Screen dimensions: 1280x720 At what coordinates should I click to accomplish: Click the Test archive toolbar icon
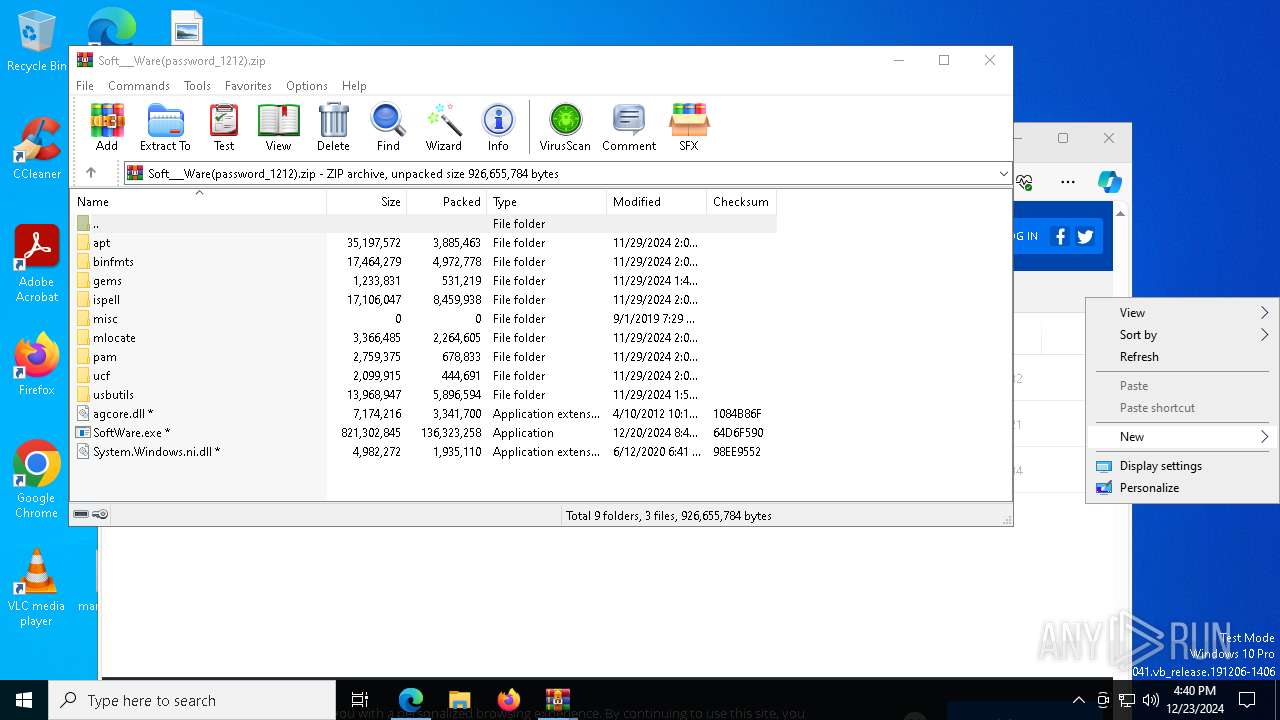point(224,127)
